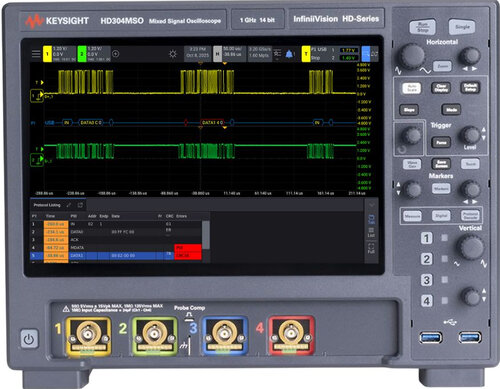Viewport: 500px width, 389px height.
Task: Select the CRC column header in listing
Action: (170, 216)
